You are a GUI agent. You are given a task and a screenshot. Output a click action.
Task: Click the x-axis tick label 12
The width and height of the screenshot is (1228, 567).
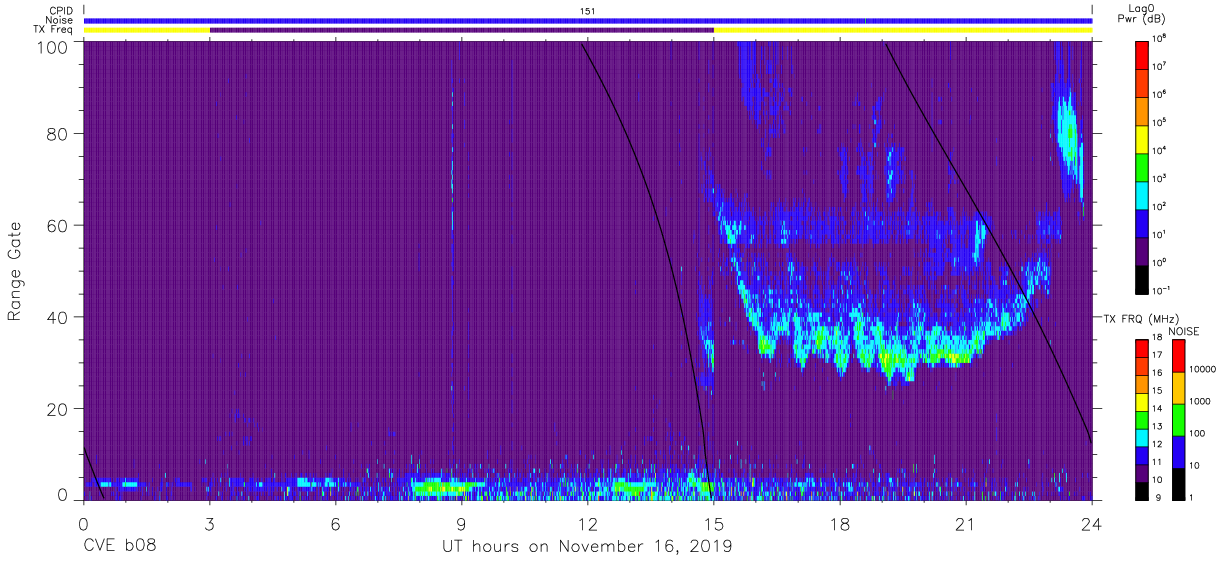588,524
